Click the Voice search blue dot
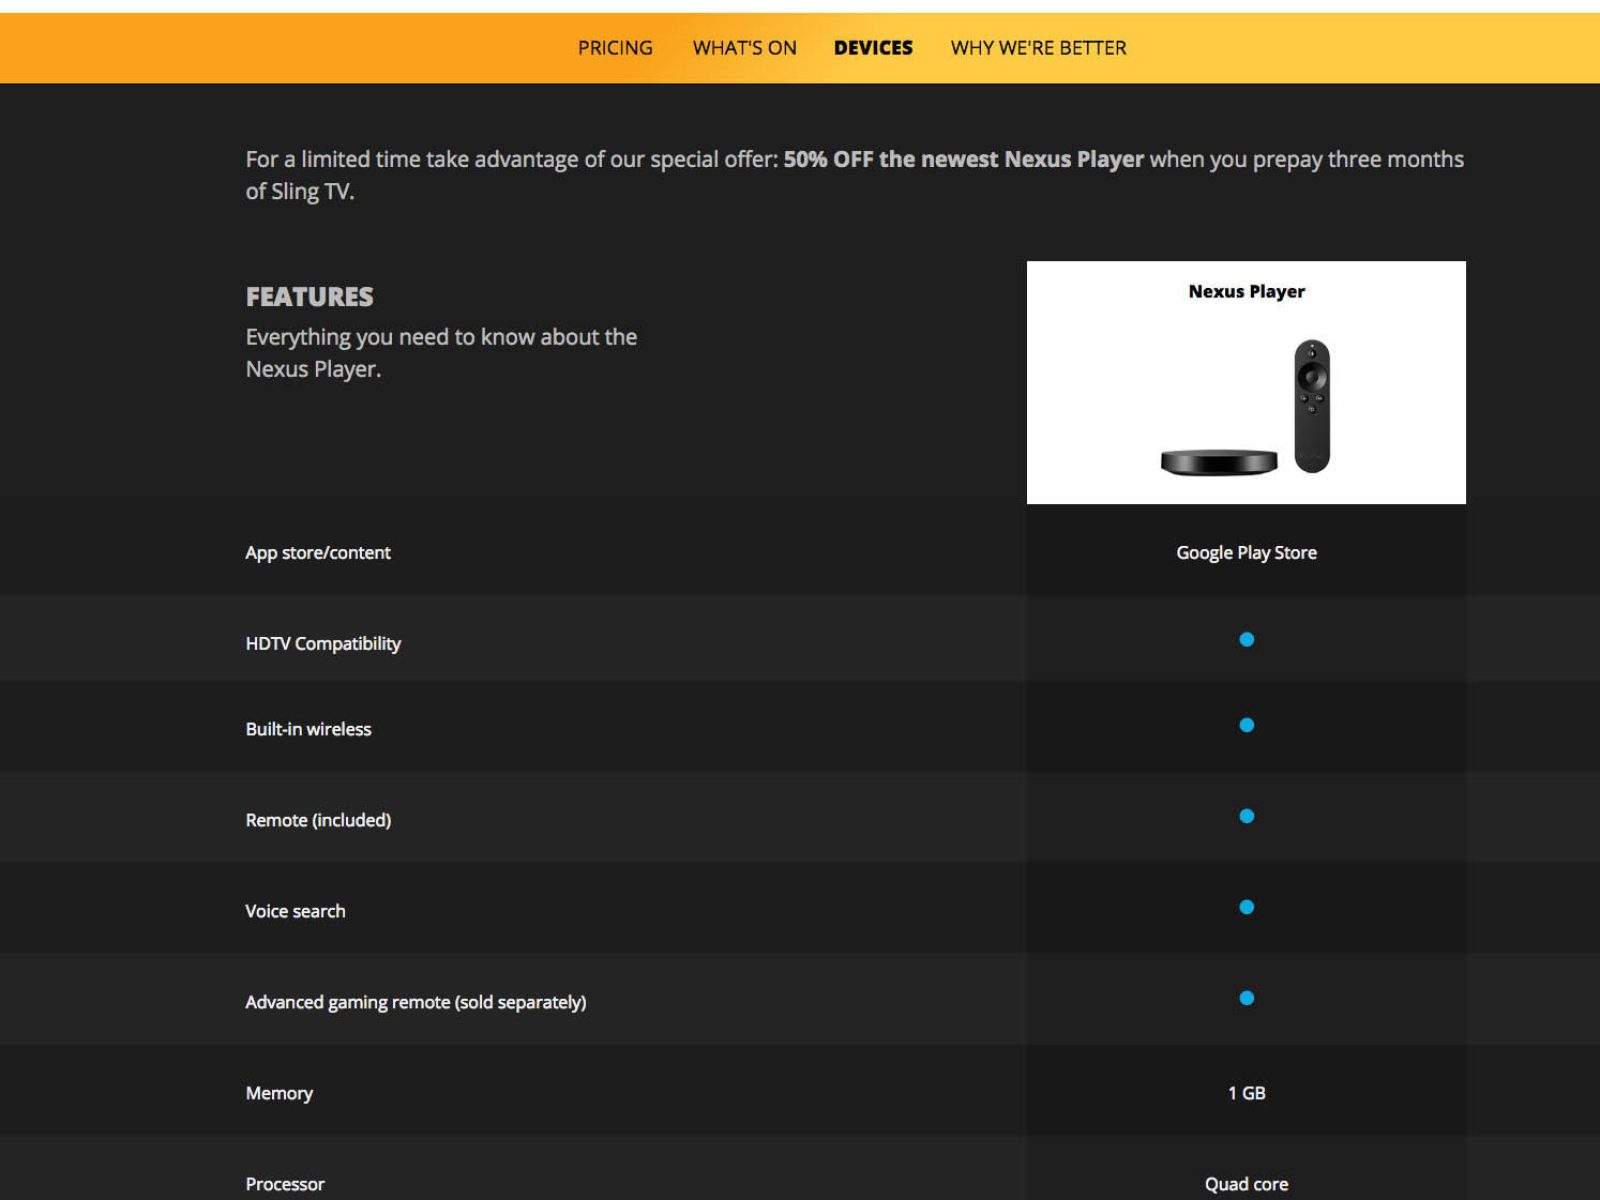 tap(1246, 907)
